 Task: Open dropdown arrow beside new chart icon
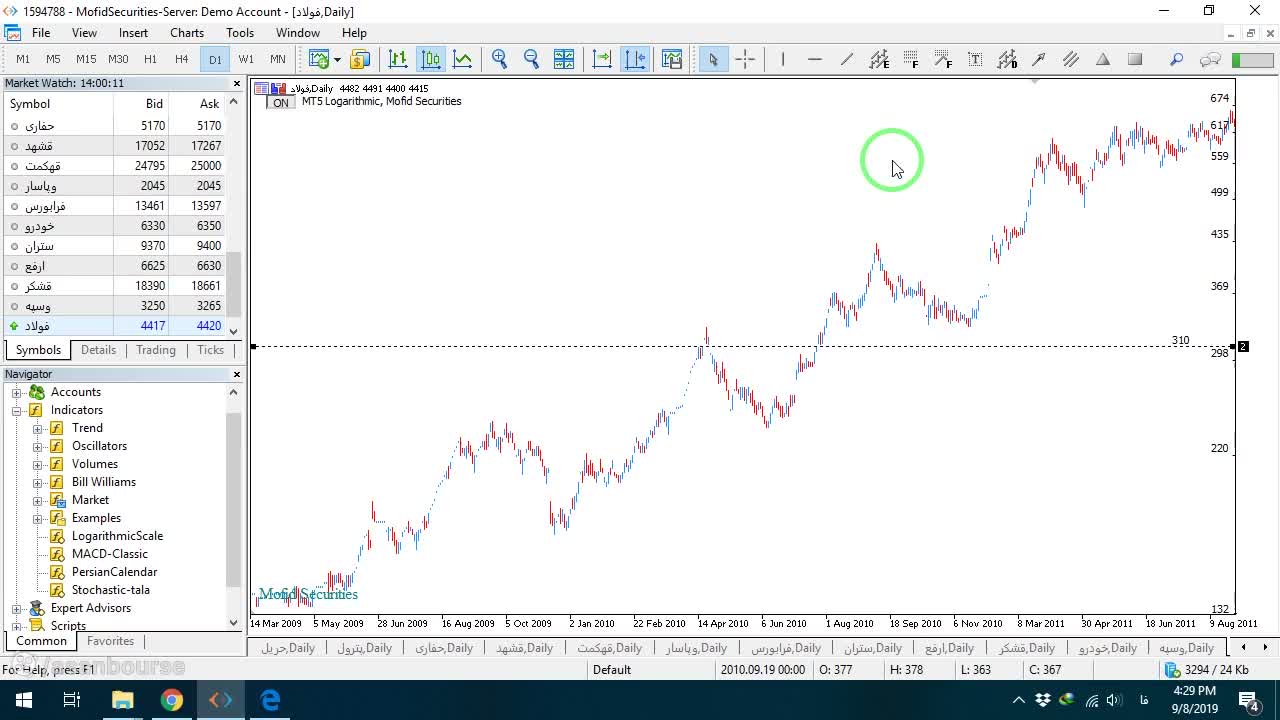click(x=337, y=59)
